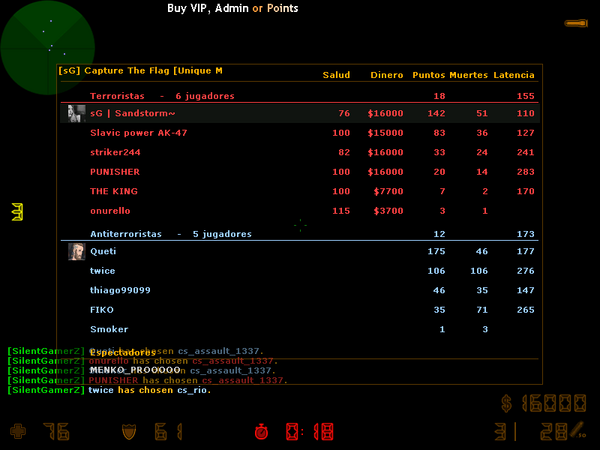Click Sandstorm's points value 142
The height and width of the screenshot is (450, 600).
[x=436, y=113]
